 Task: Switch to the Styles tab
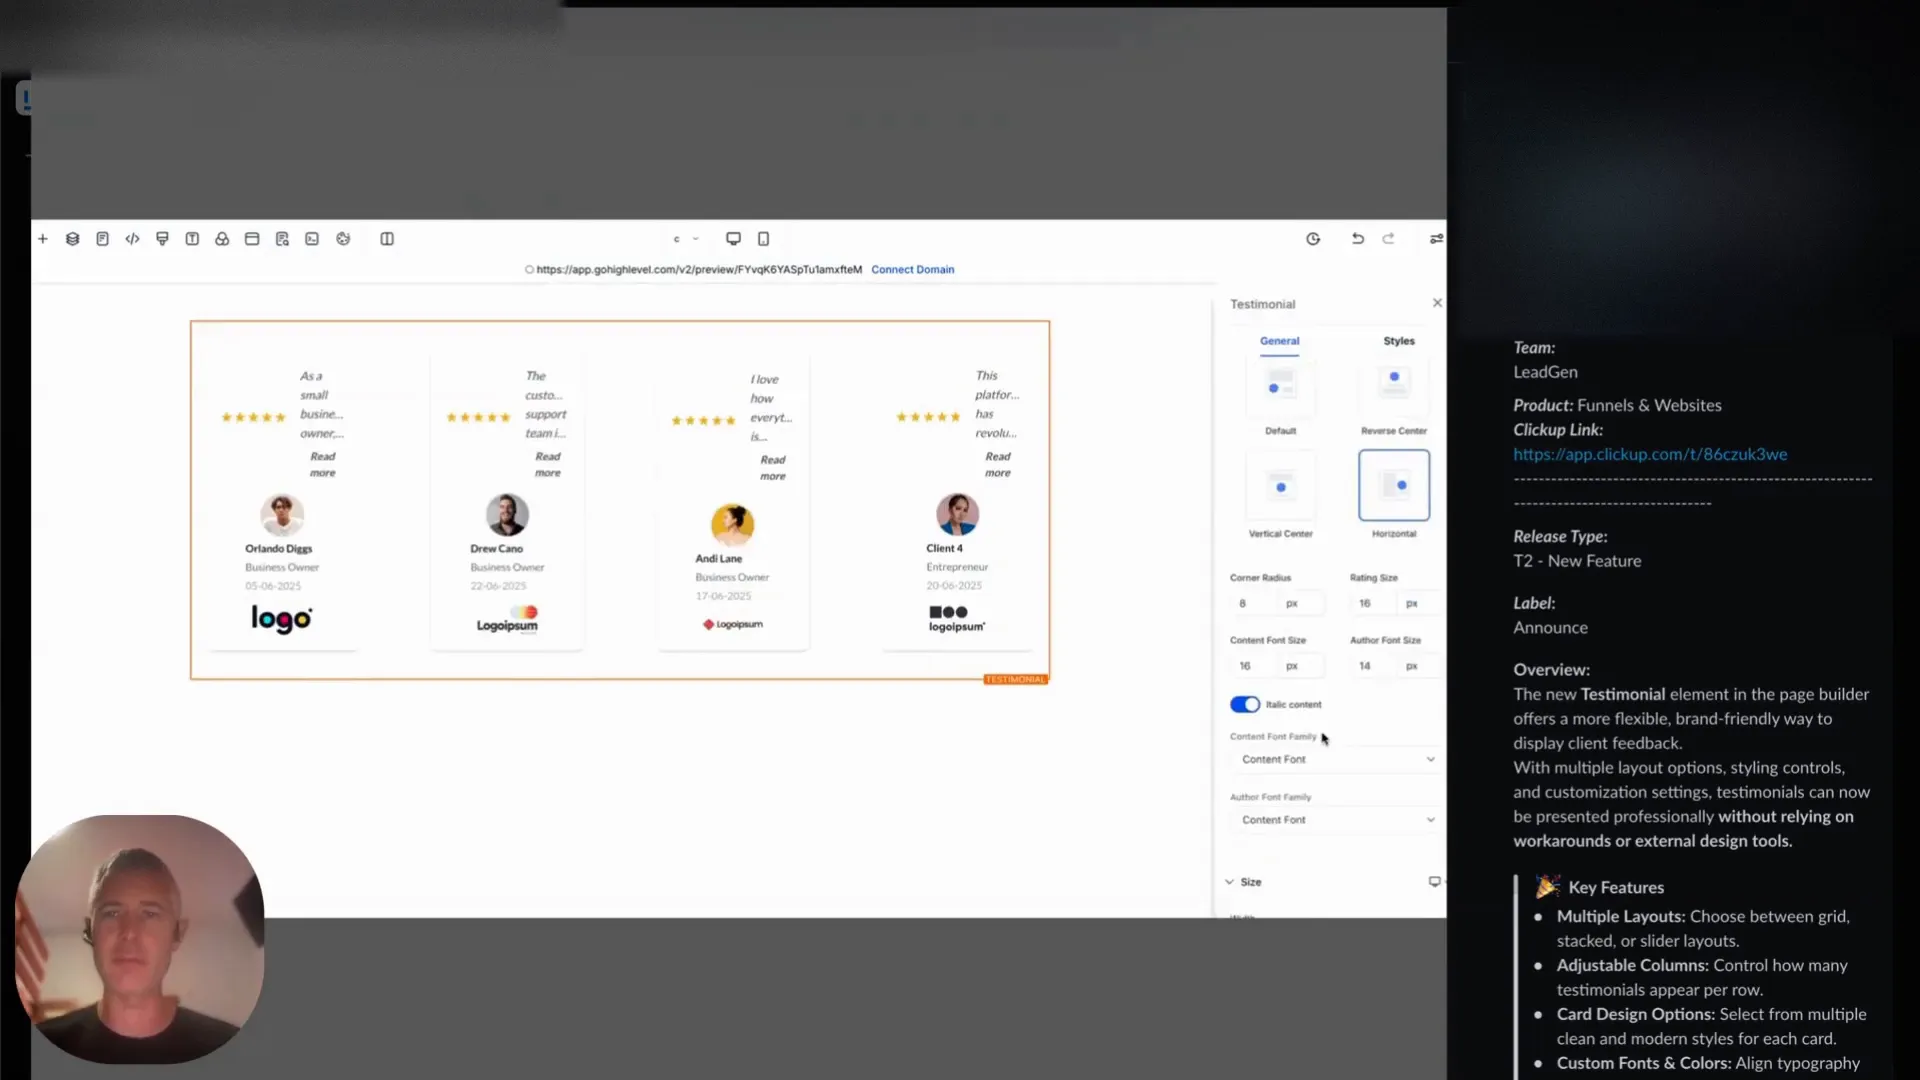click(1398, 341)
